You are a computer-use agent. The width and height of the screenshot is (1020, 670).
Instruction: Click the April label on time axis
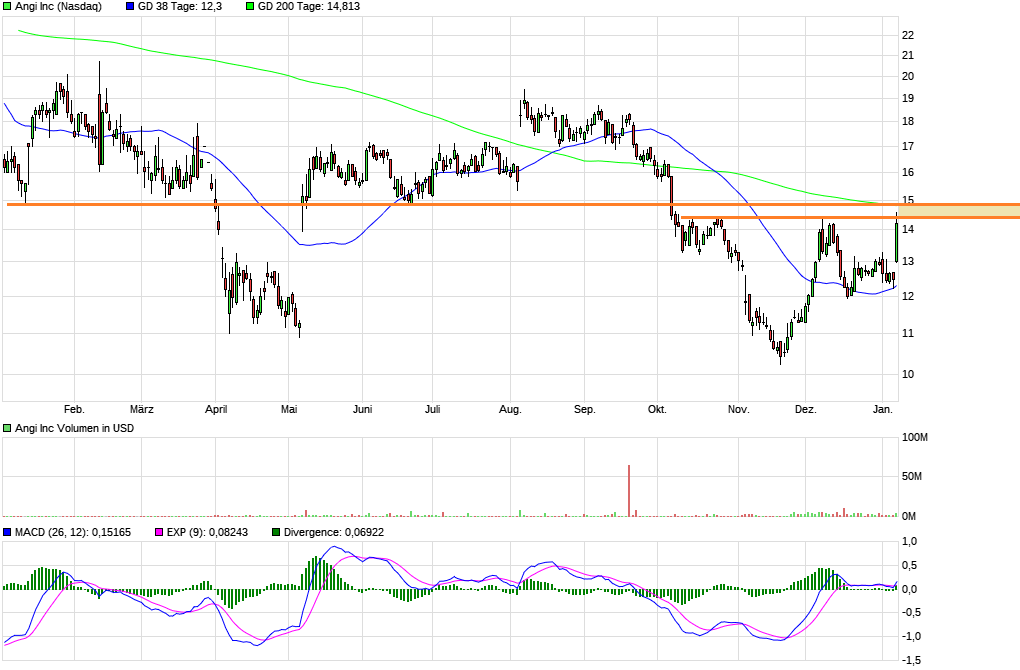(x=216, y=409)
